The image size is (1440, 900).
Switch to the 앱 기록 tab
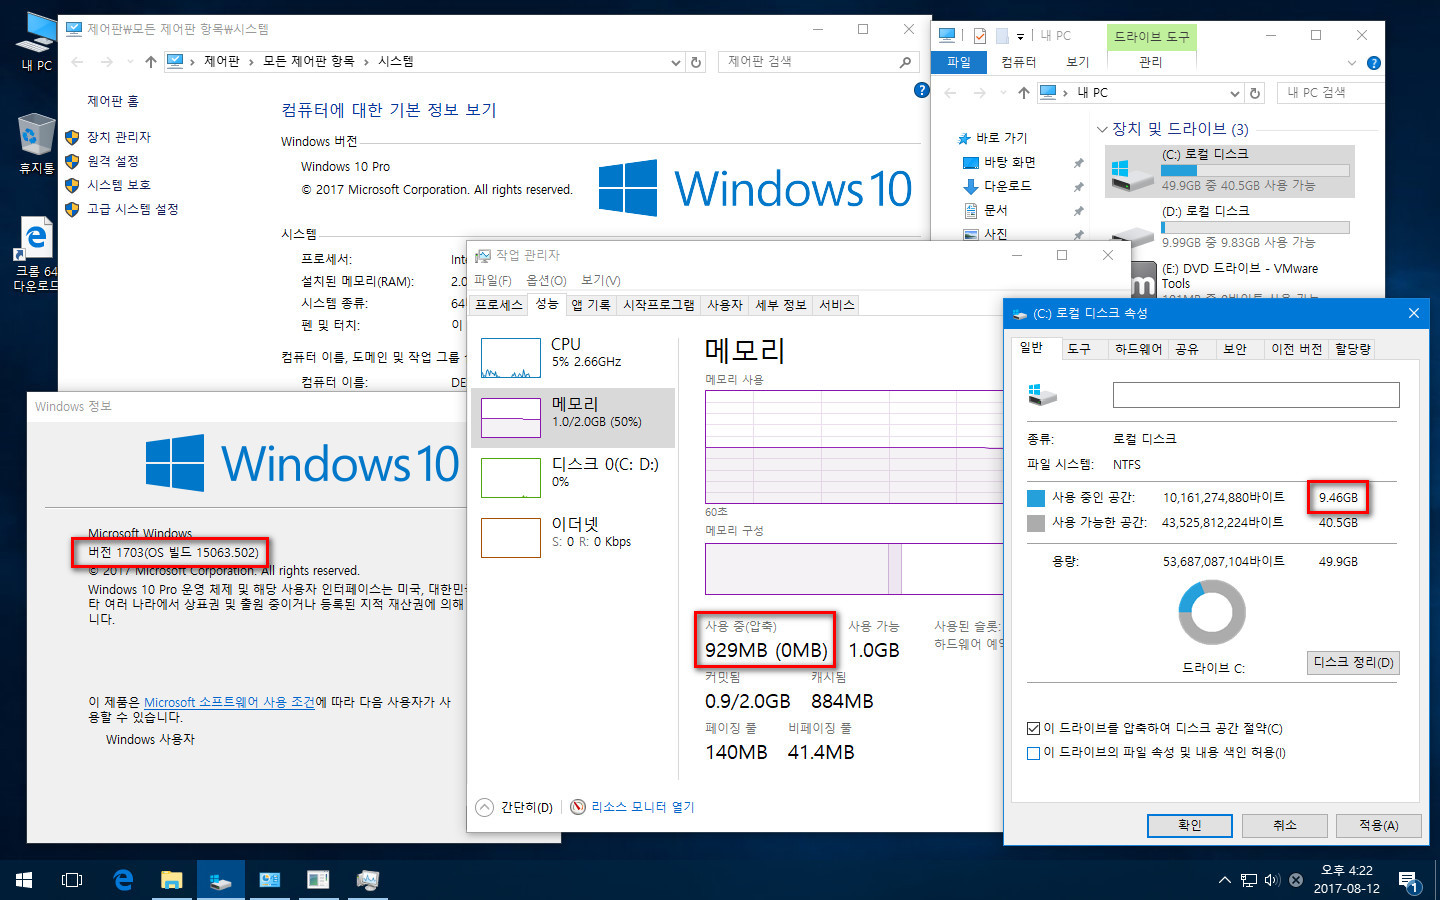[590, 305]
